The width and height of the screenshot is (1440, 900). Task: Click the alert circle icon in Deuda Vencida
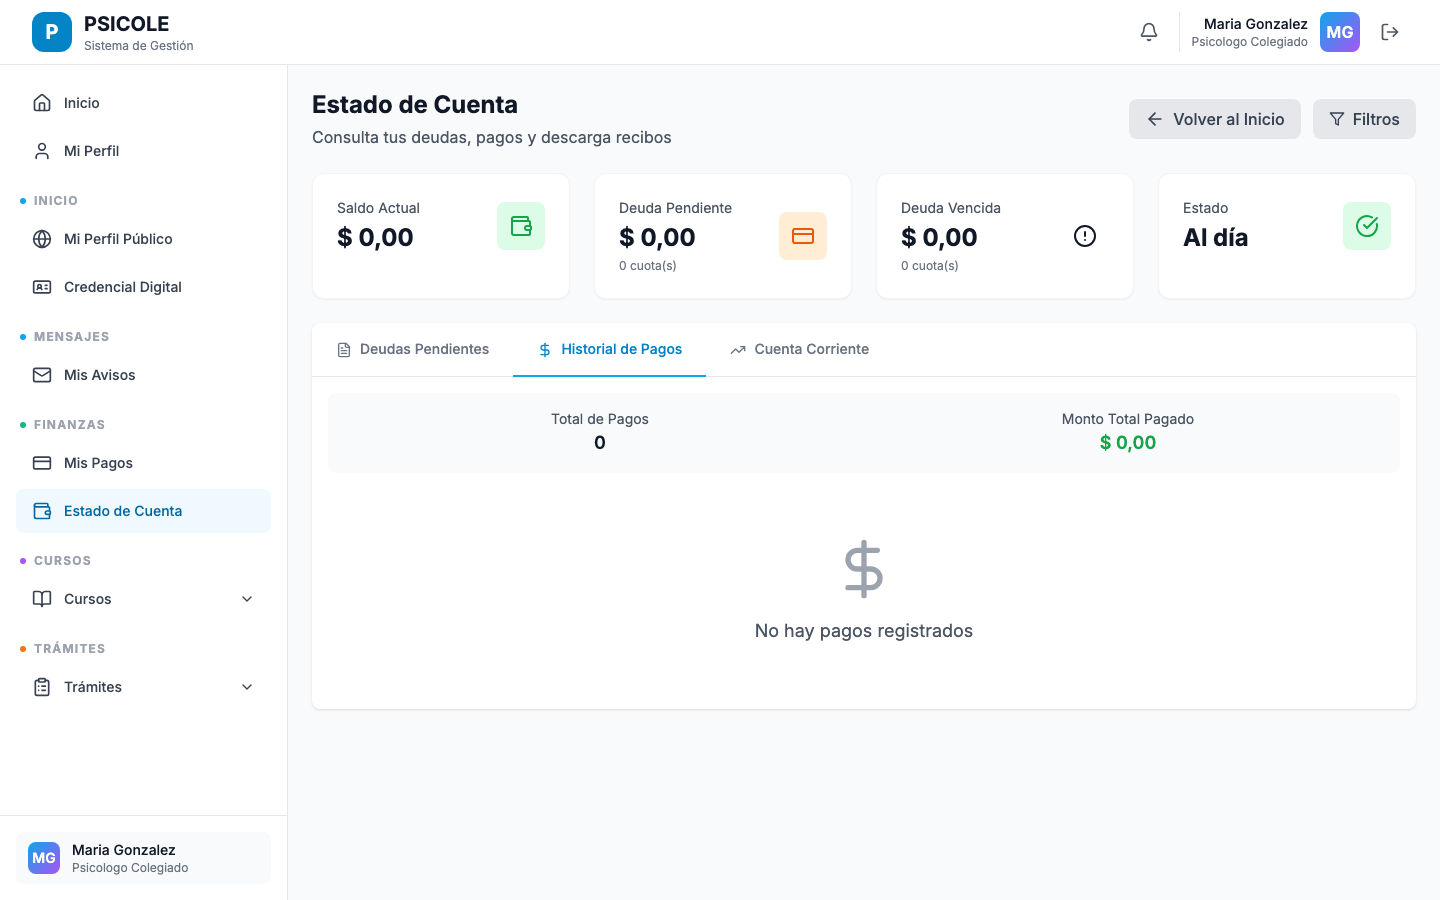tap(1085, 236)
